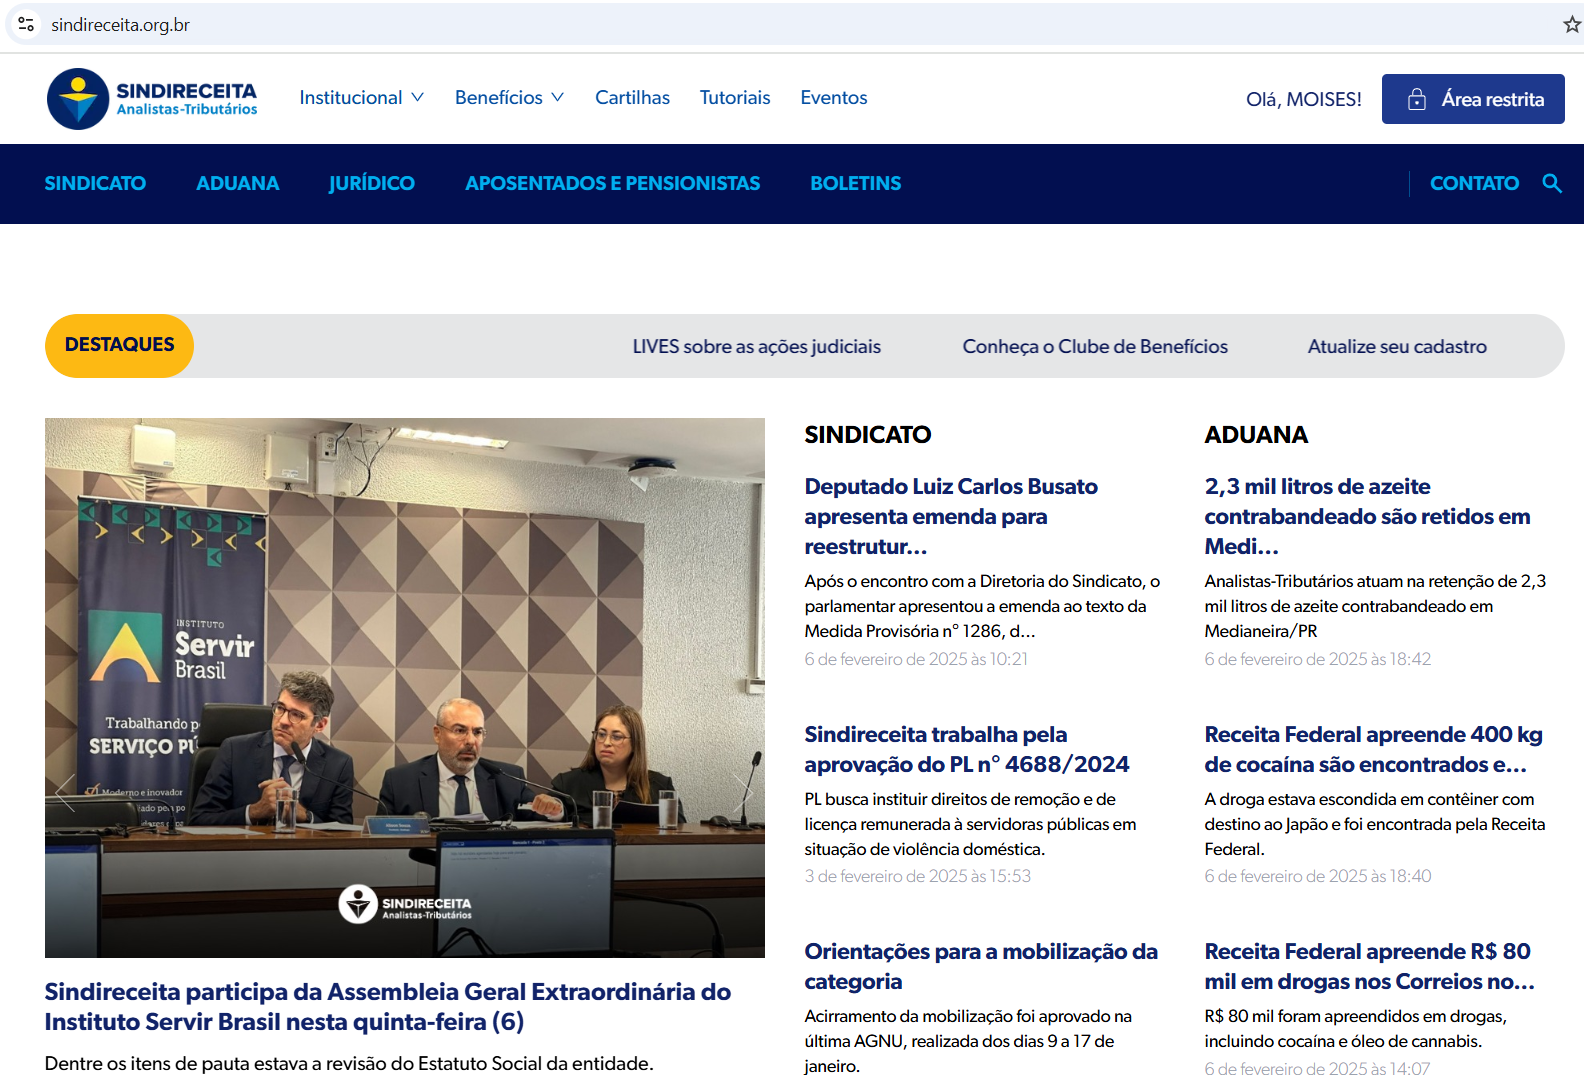Viewport: 1584px width, 1075px height.
Task: Open the Área restrita login button
Action: (x=1472, y=99)
